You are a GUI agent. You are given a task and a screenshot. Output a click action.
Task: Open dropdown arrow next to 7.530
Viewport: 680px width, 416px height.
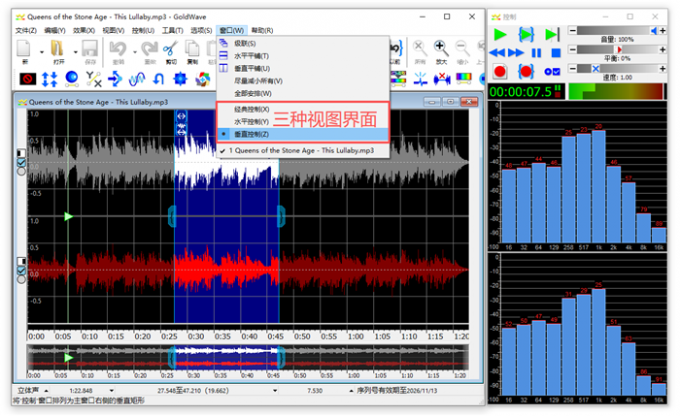351,390
